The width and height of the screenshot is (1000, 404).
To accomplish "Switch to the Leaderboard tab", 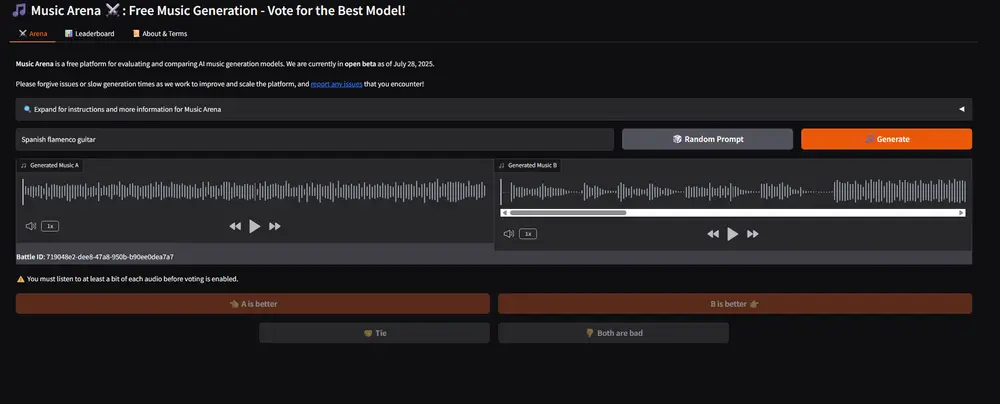I will tap(90, 33).
